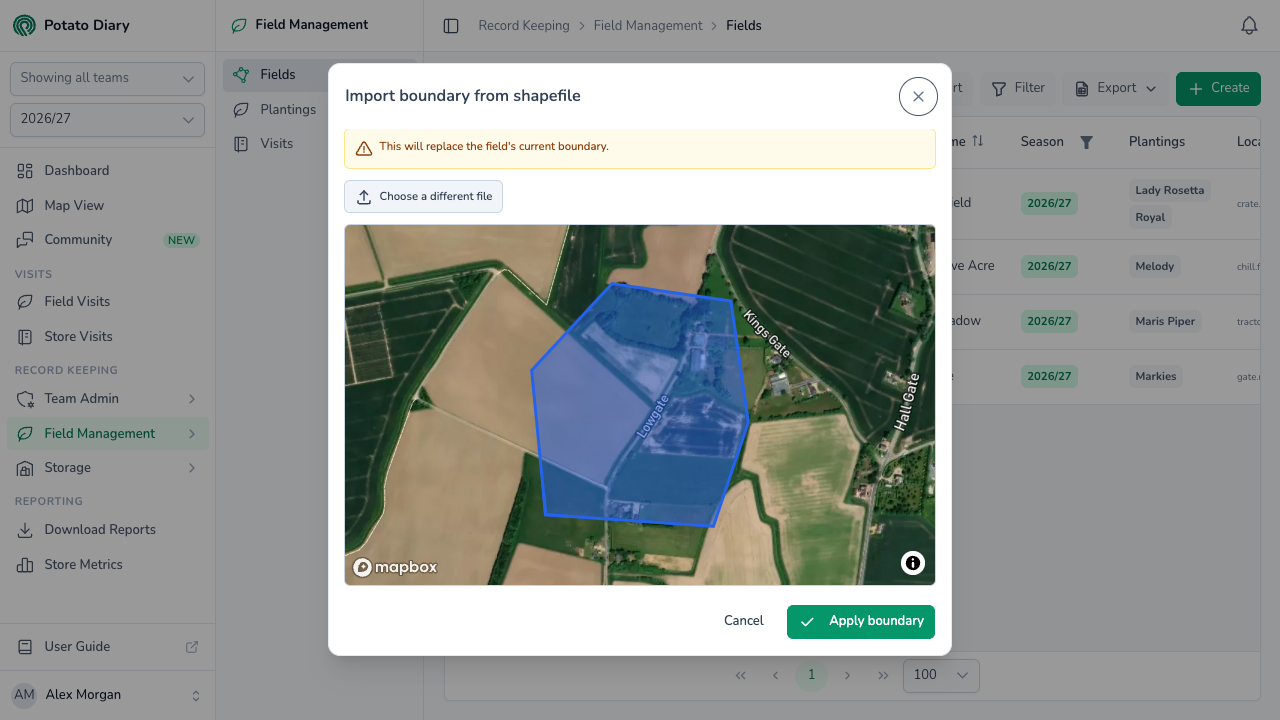The height and width of the screenshot is (720, 1280).
Task: Open the Export dropdown
Action: [1115, 88]
